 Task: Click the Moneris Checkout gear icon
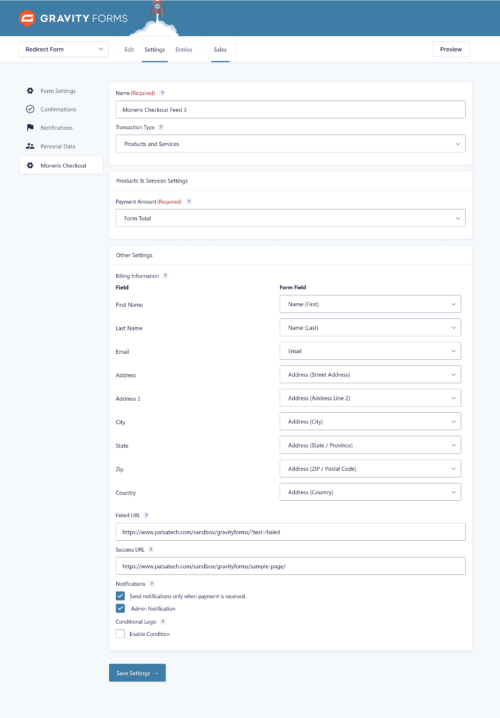tap(30, 165)
